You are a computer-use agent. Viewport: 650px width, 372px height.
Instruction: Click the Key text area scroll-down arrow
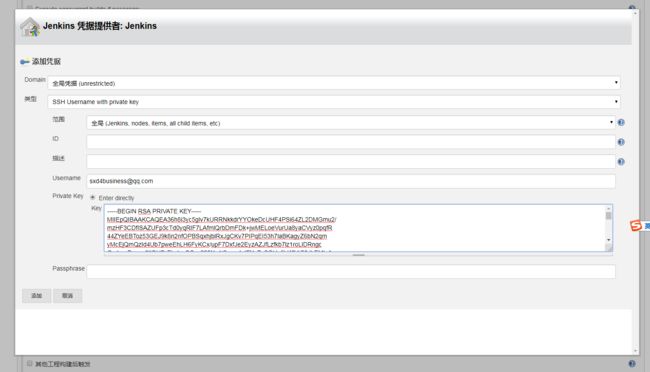tap(609, 240)
